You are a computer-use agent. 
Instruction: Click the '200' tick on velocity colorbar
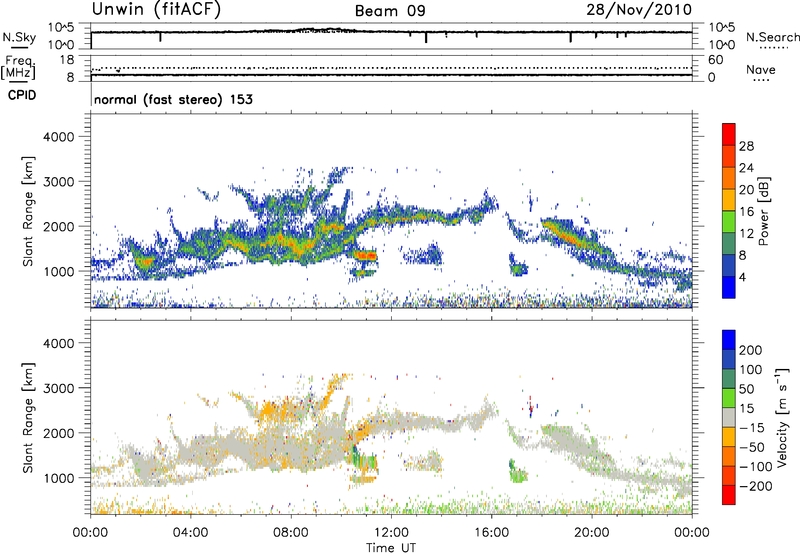point(751,350)
